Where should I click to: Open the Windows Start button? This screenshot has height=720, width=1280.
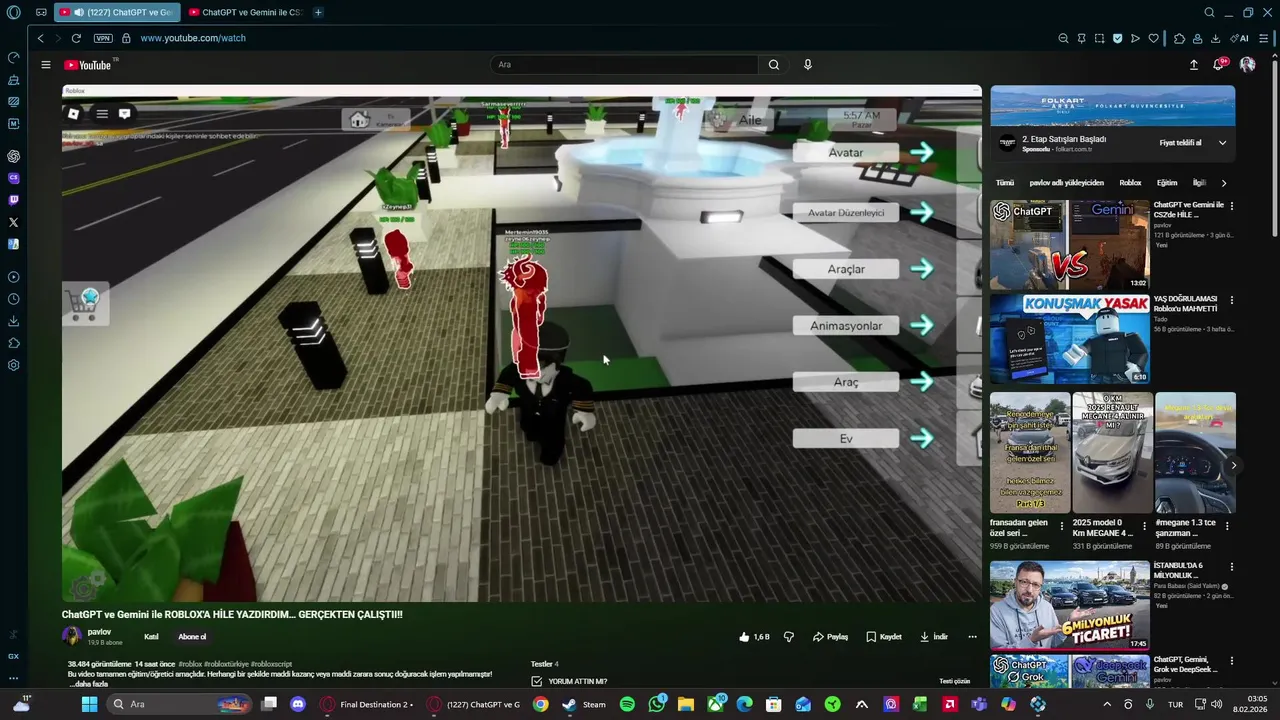(89, 704)
